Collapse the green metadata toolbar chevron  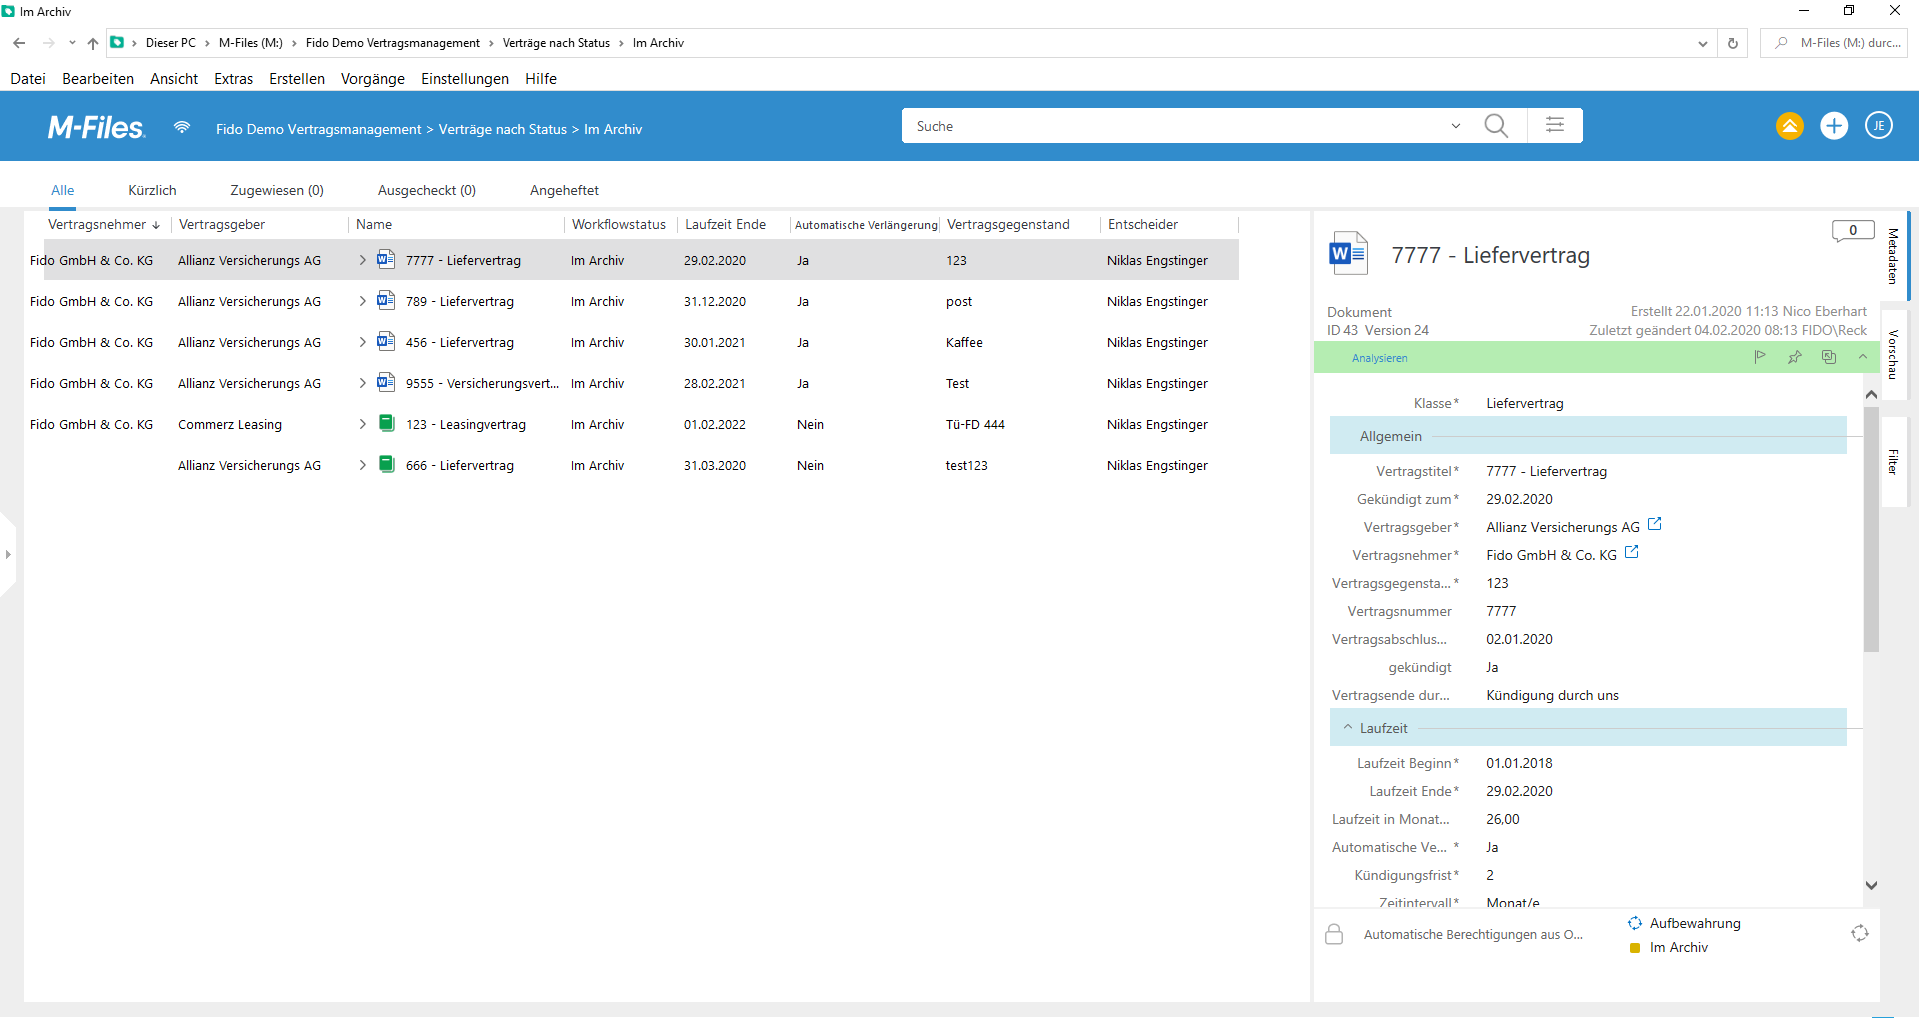coord(1862,357)
